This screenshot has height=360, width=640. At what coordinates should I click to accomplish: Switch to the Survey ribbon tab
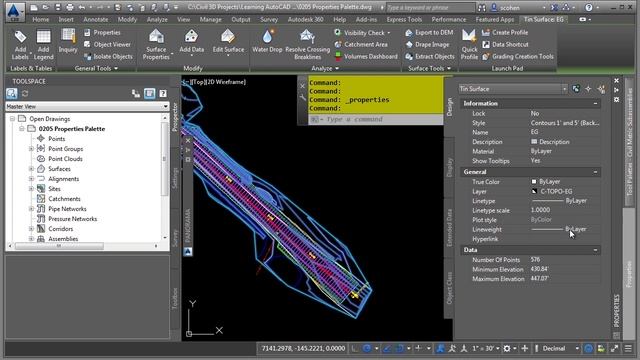(269, 20)
